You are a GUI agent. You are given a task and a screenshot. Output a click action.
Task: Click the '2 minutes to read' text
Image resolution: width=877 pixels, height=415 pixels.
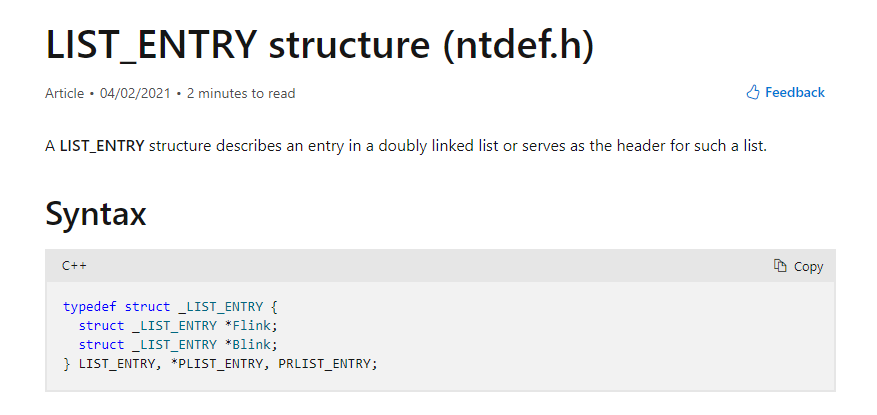pos(241,93)
